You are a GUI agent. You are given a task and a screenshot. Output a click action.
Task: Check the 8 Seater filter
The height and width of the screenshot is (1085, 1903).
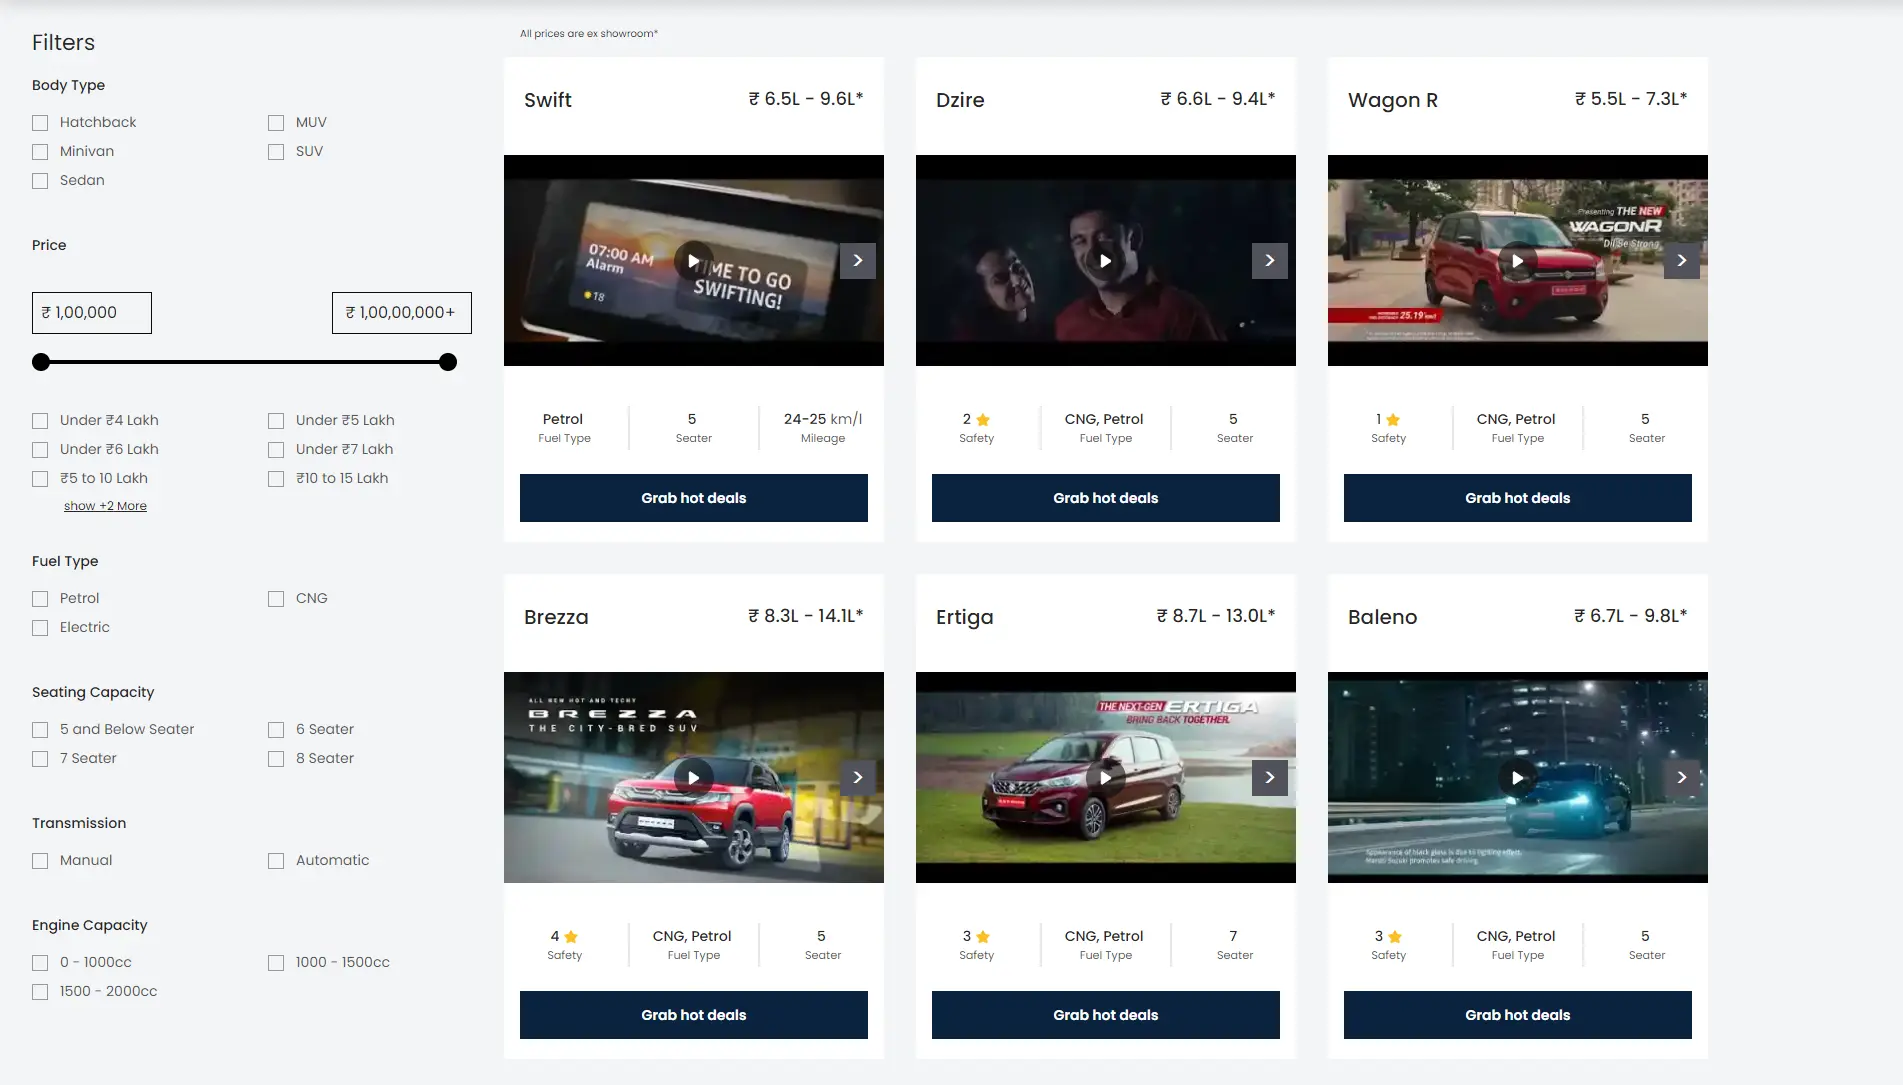click(x=276, y=759)
